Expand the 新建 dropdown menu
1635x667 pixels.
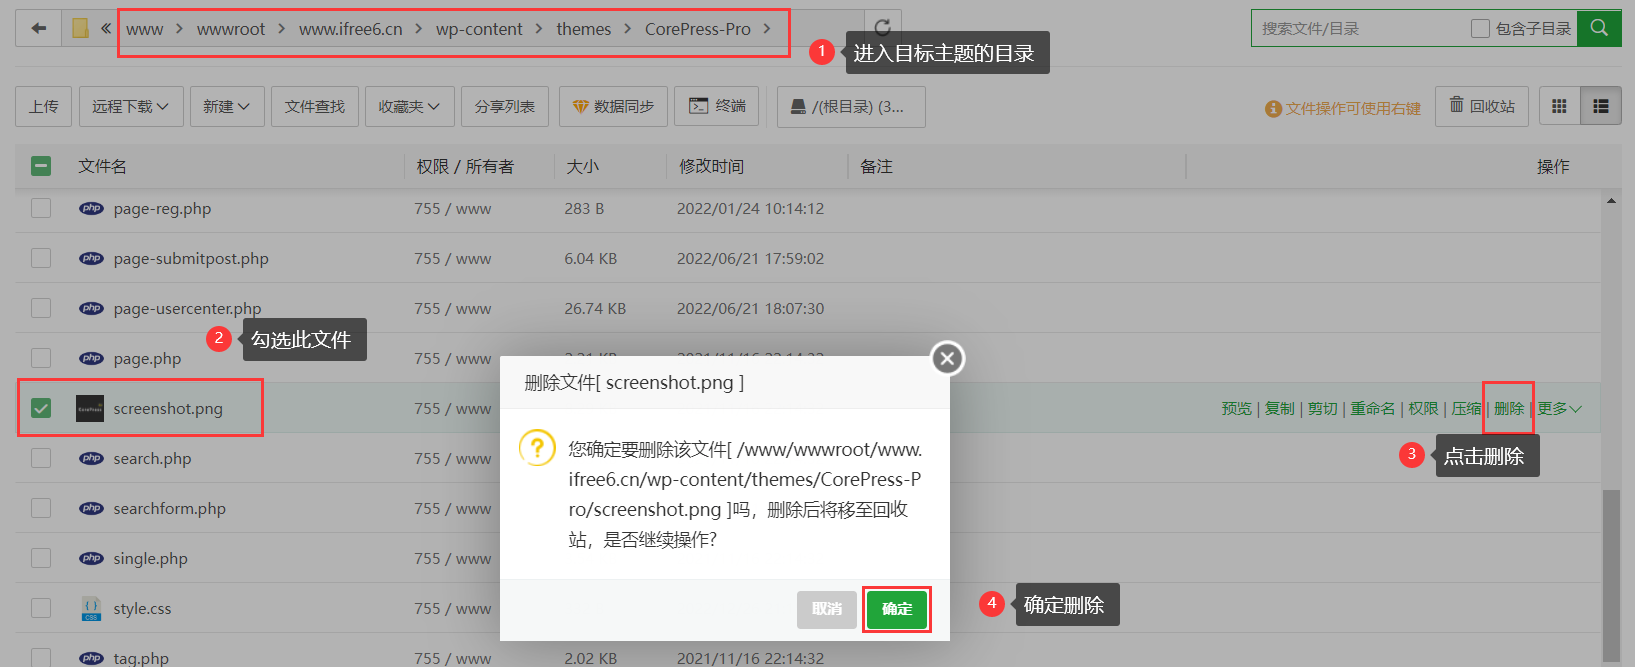click(226, 106)
